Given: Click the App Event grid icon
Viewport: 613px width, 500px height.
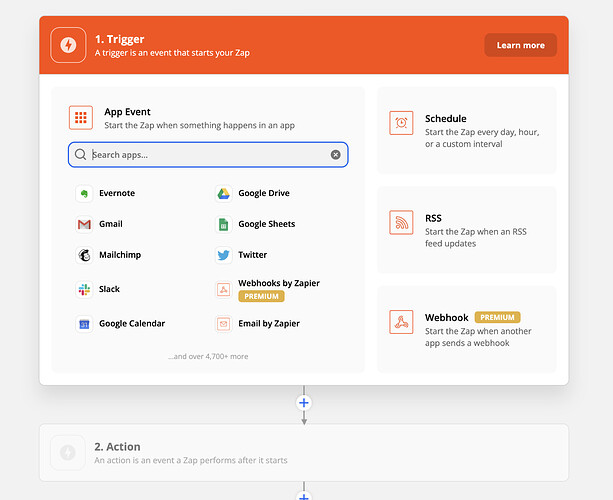Looking at the screenshot, I should pyautogui.click(x=81, y=117).
